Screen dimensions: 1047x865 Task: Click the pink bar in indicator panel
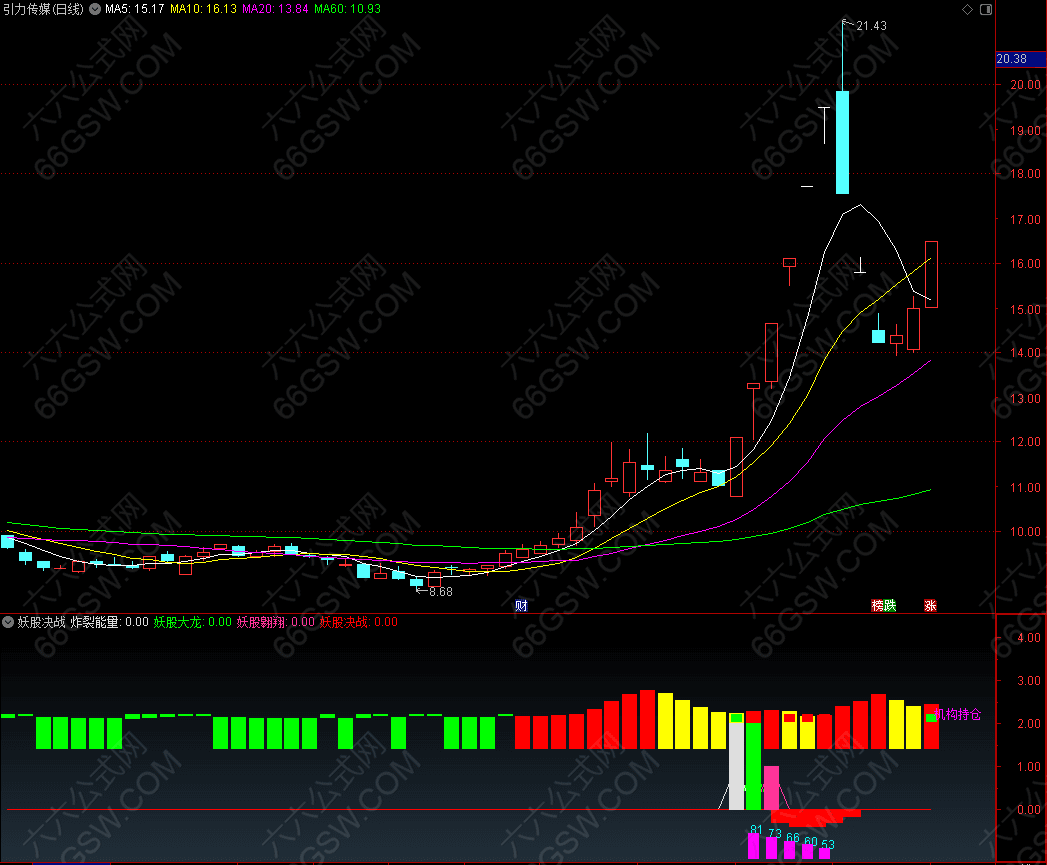tap(771, 788)
